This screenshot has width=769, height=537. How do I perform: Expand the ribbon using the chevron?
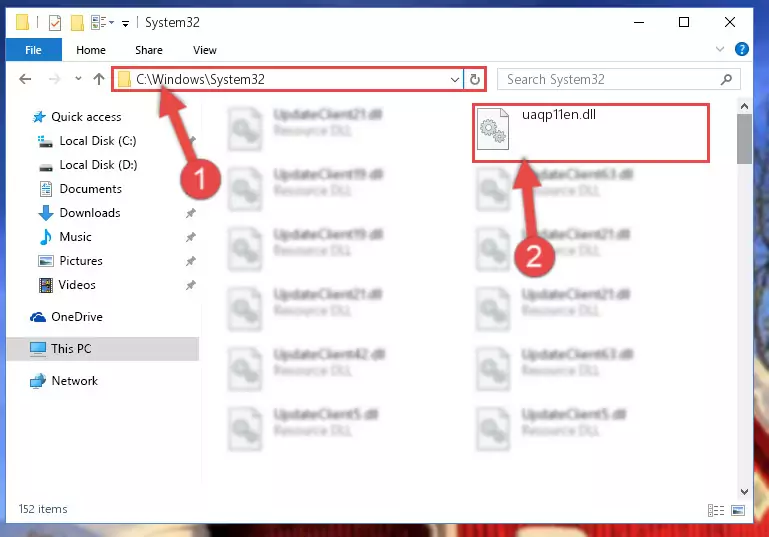pyautogui.click(x=719, y=49)
